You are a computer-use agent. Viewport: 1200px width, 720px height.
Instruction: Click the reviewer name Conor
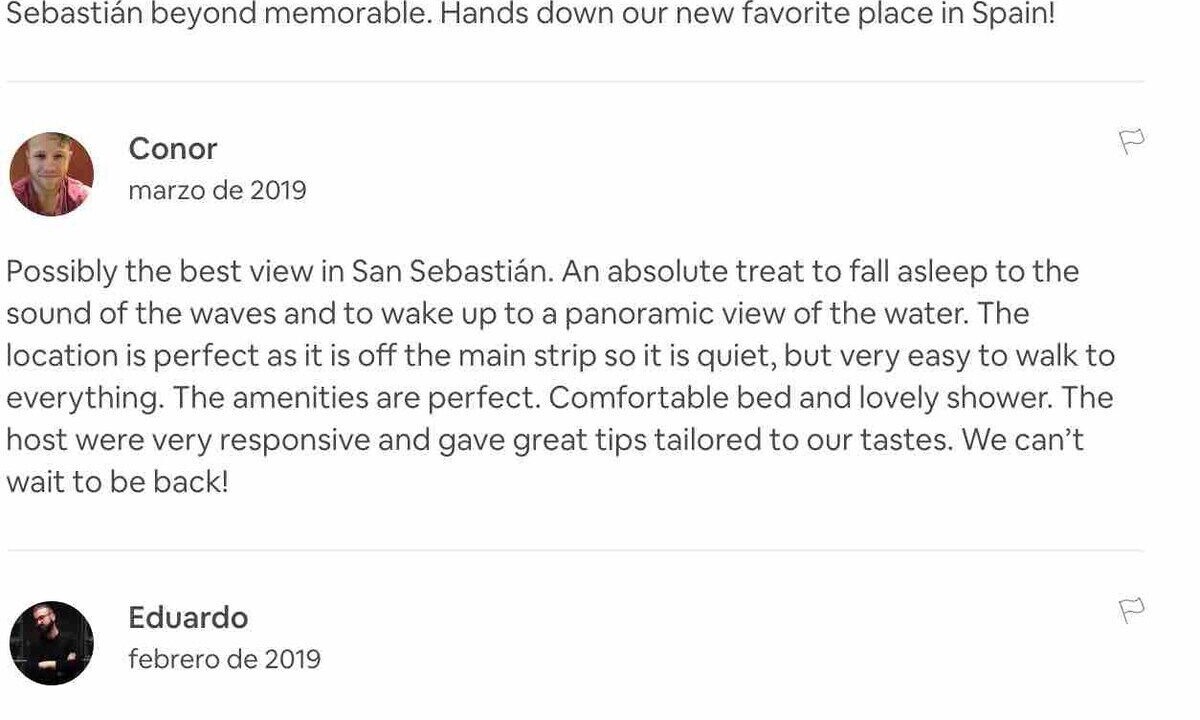pos(173,149)
